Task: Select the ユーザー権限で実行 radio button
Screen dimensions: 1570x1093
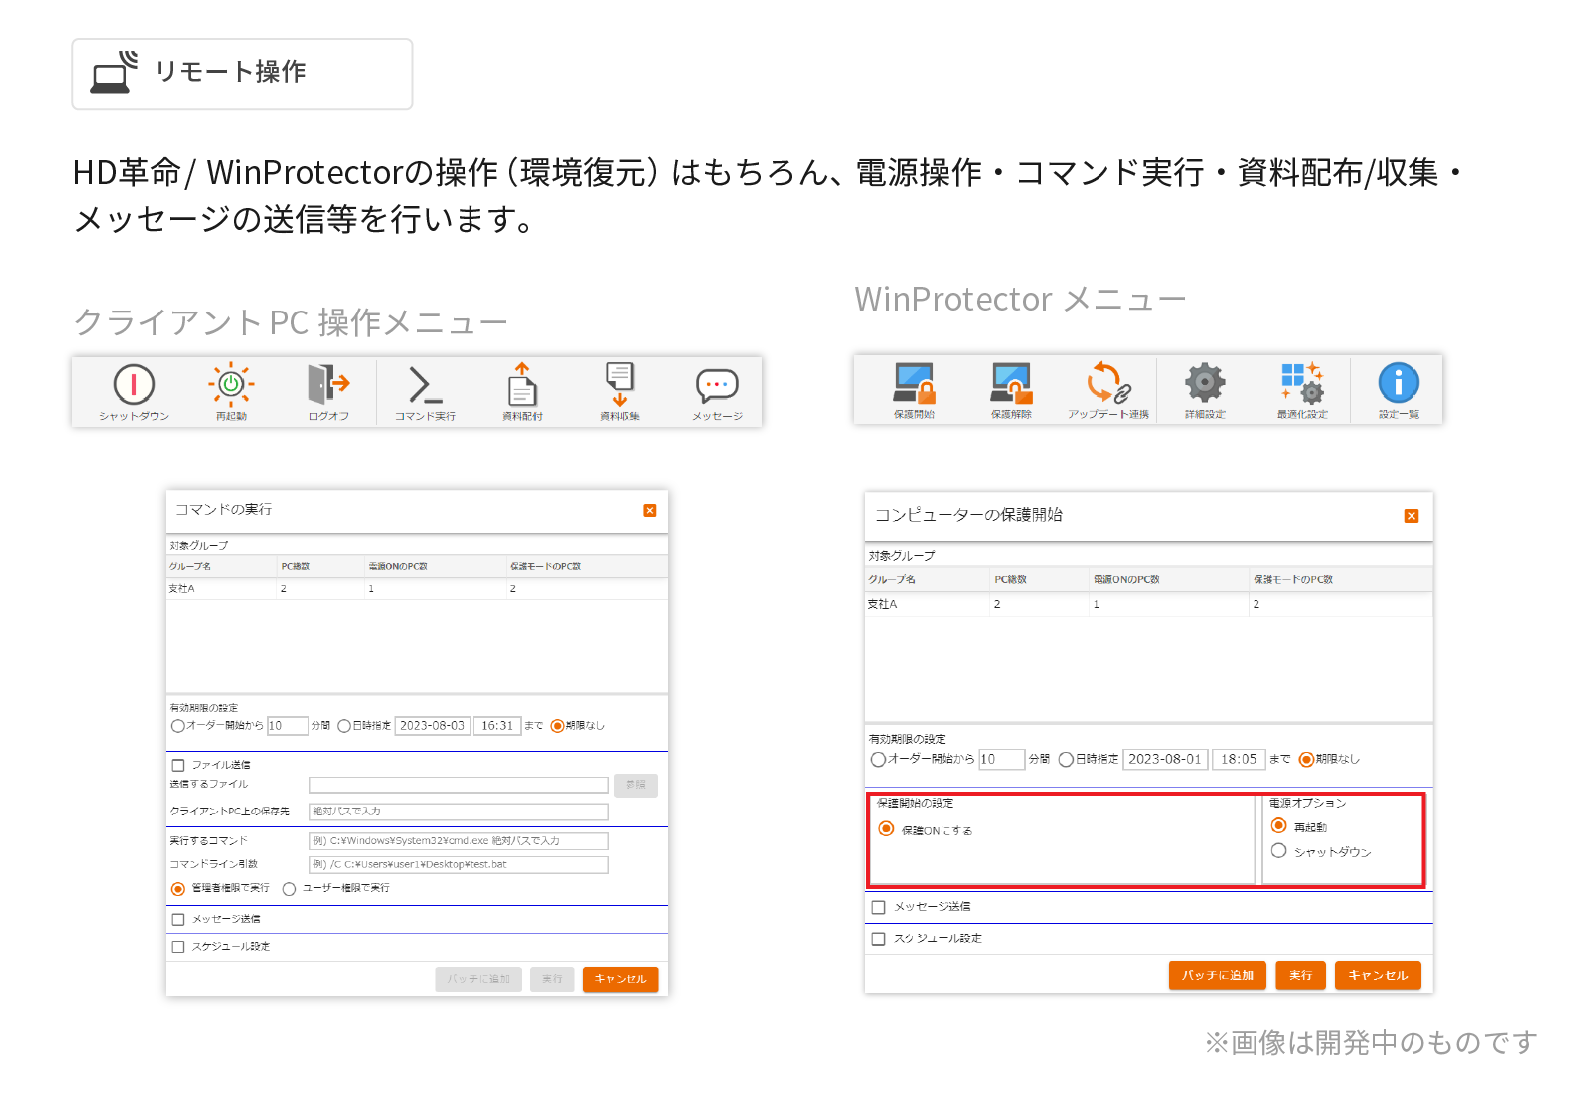Action: click(290, 889)
